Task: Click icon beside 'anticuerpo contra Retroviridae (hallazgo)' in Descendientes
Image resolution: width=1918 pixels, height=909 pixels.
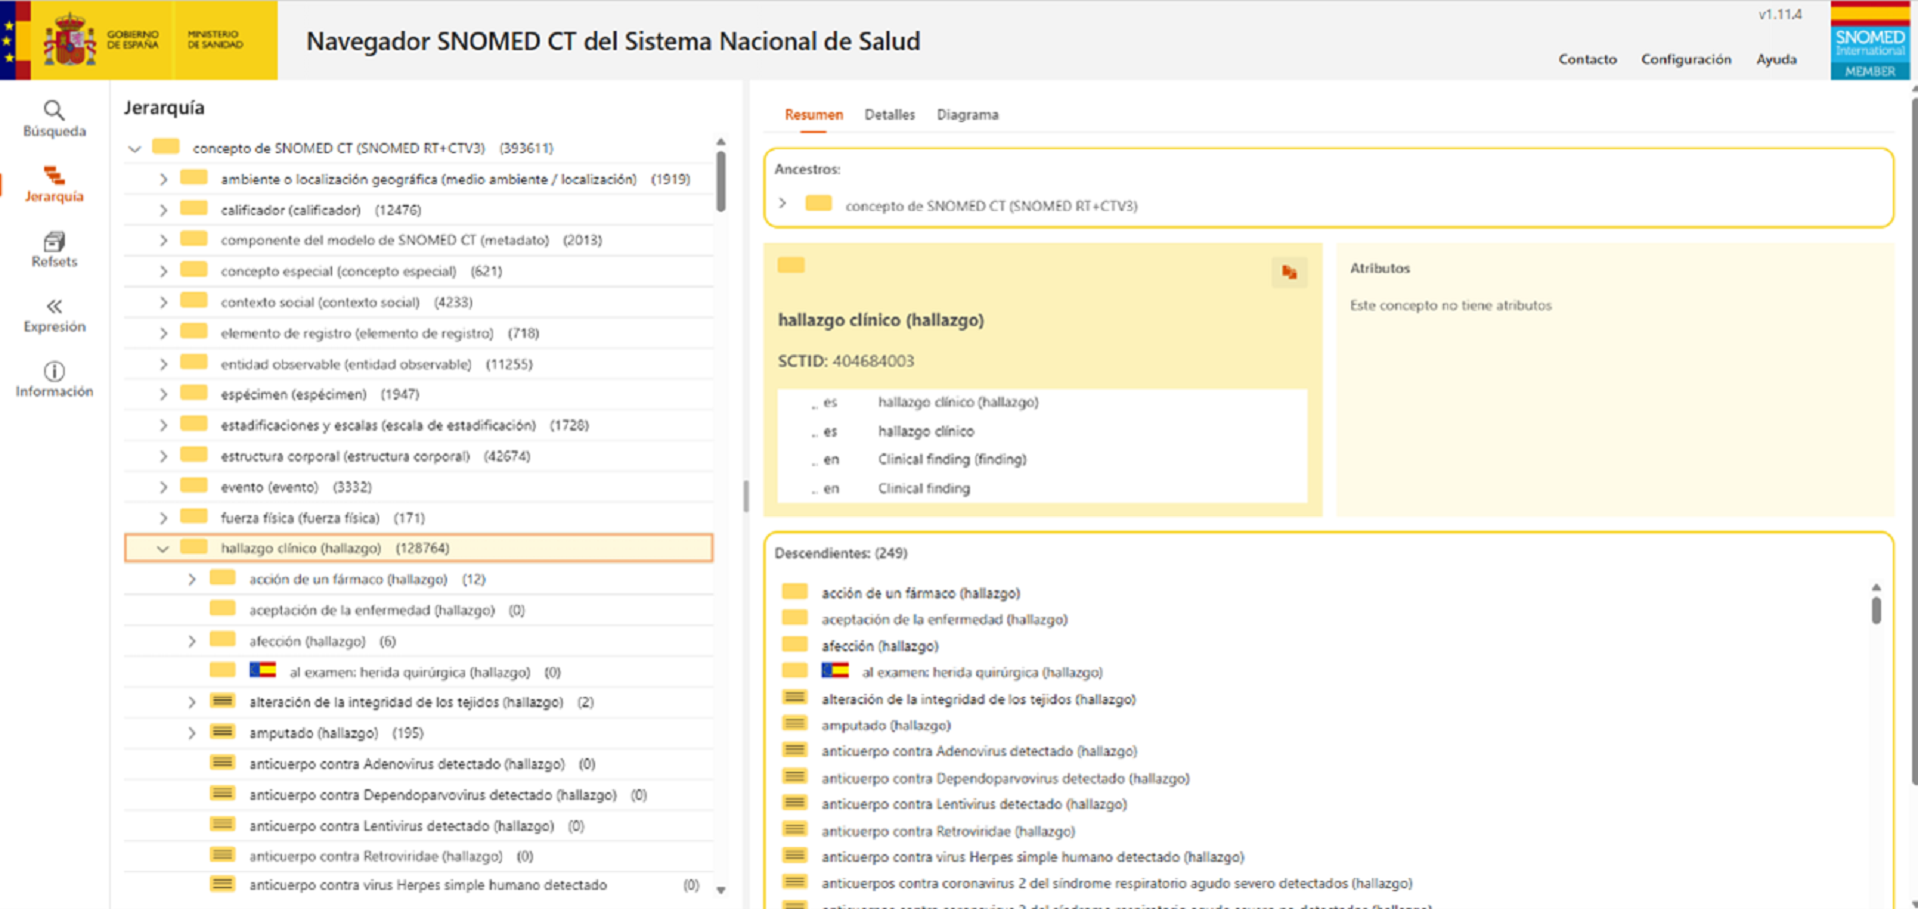Action: coord(795,830)
